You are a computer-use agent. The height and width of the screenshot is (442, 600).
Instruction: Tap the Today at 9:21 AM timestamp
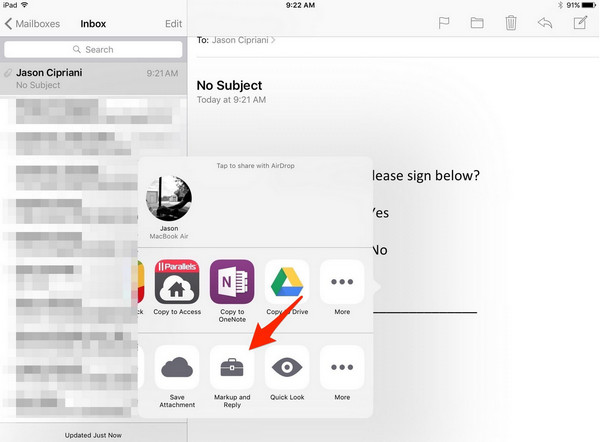[x=231, y=100]
